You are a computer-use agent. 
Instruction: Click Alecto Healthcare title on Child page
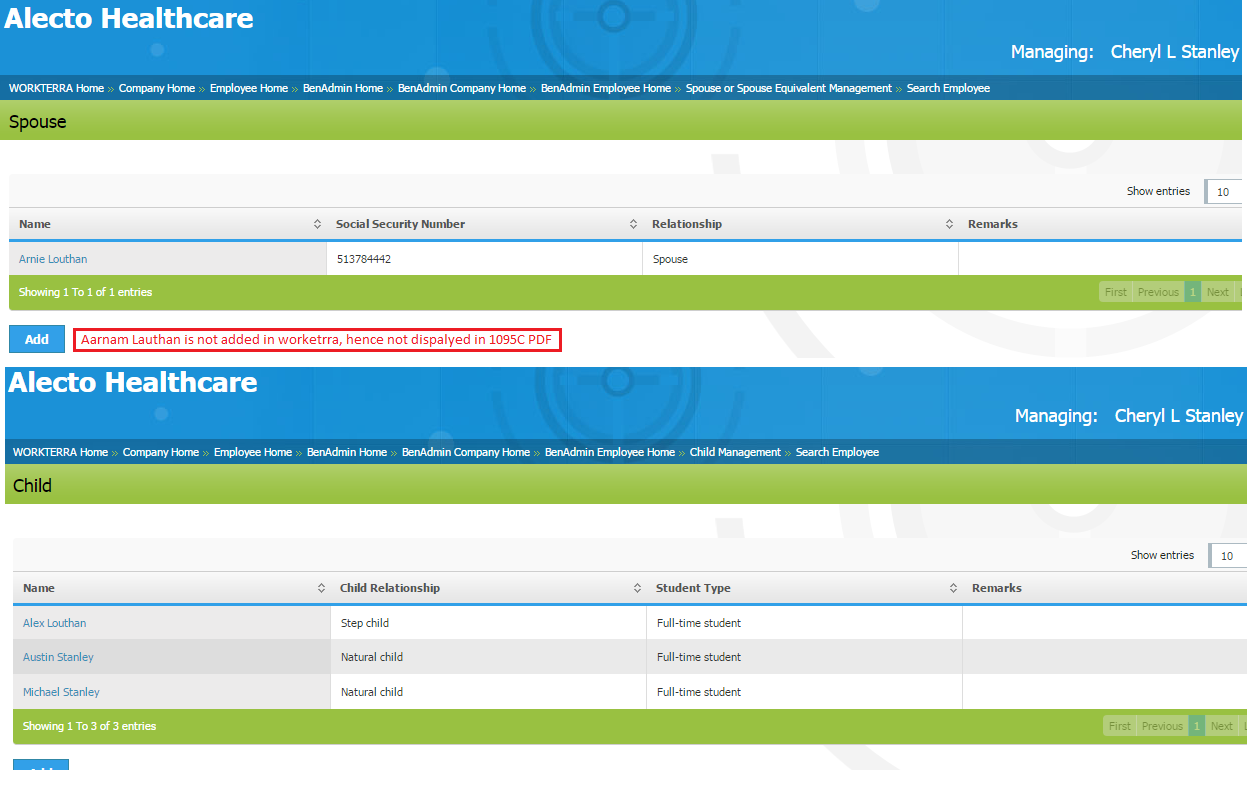click(133, 382)
